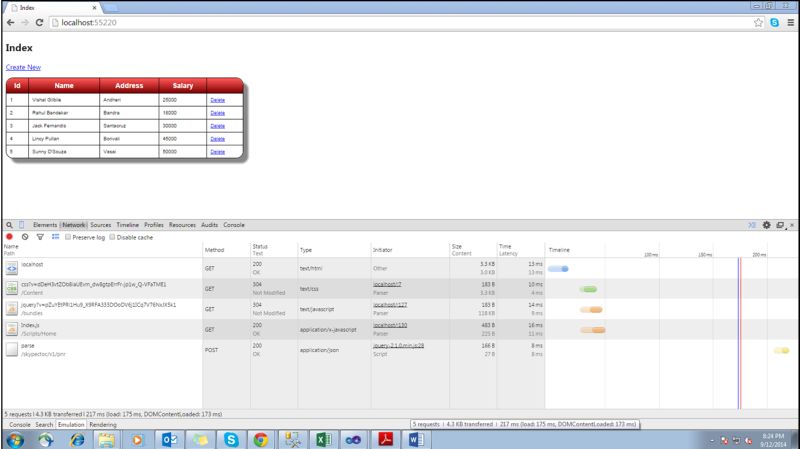Delete the row with Id 4

click(x=217, y=139)
